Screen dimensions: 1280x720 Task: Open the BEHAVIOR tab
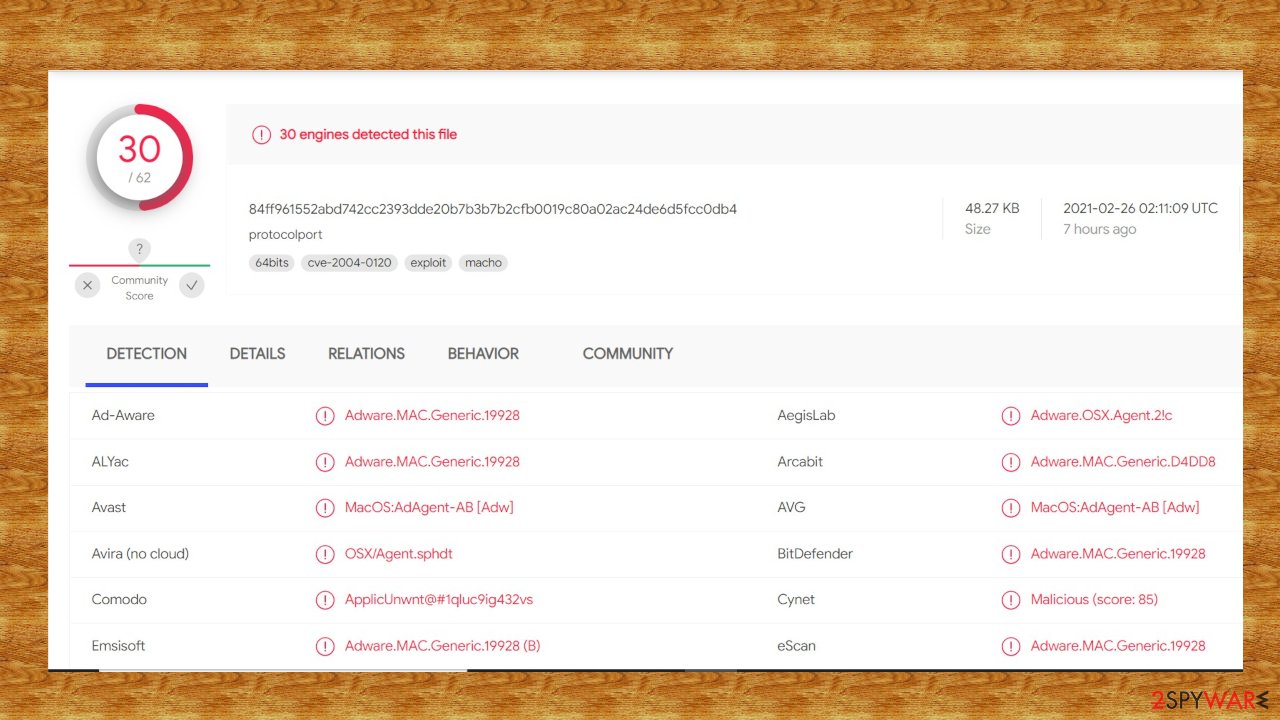click(483, 354)
